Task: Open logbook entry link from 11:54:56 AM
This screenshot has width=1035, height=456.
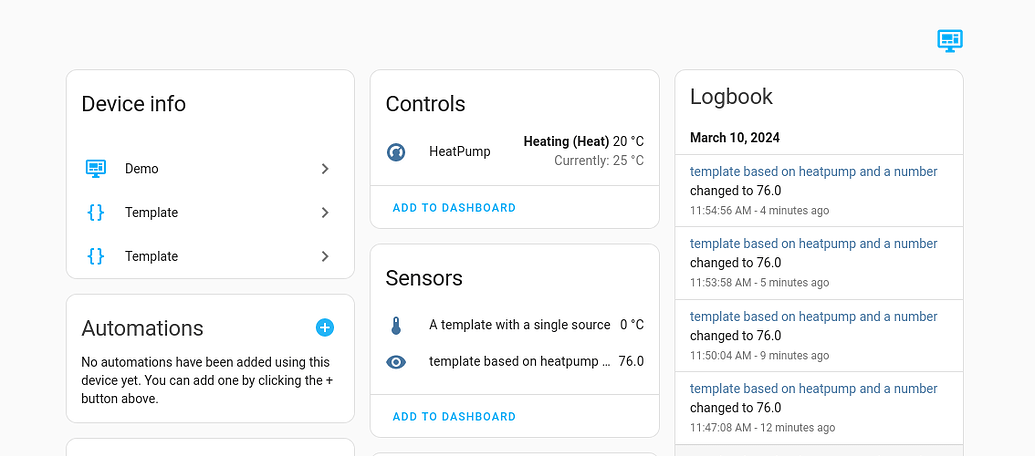Action: coord(813,172)
